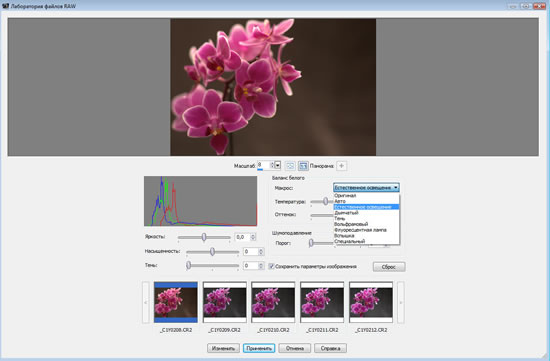
Task: Click the Масштаб spinner arrows
Action: click(272, 165)
